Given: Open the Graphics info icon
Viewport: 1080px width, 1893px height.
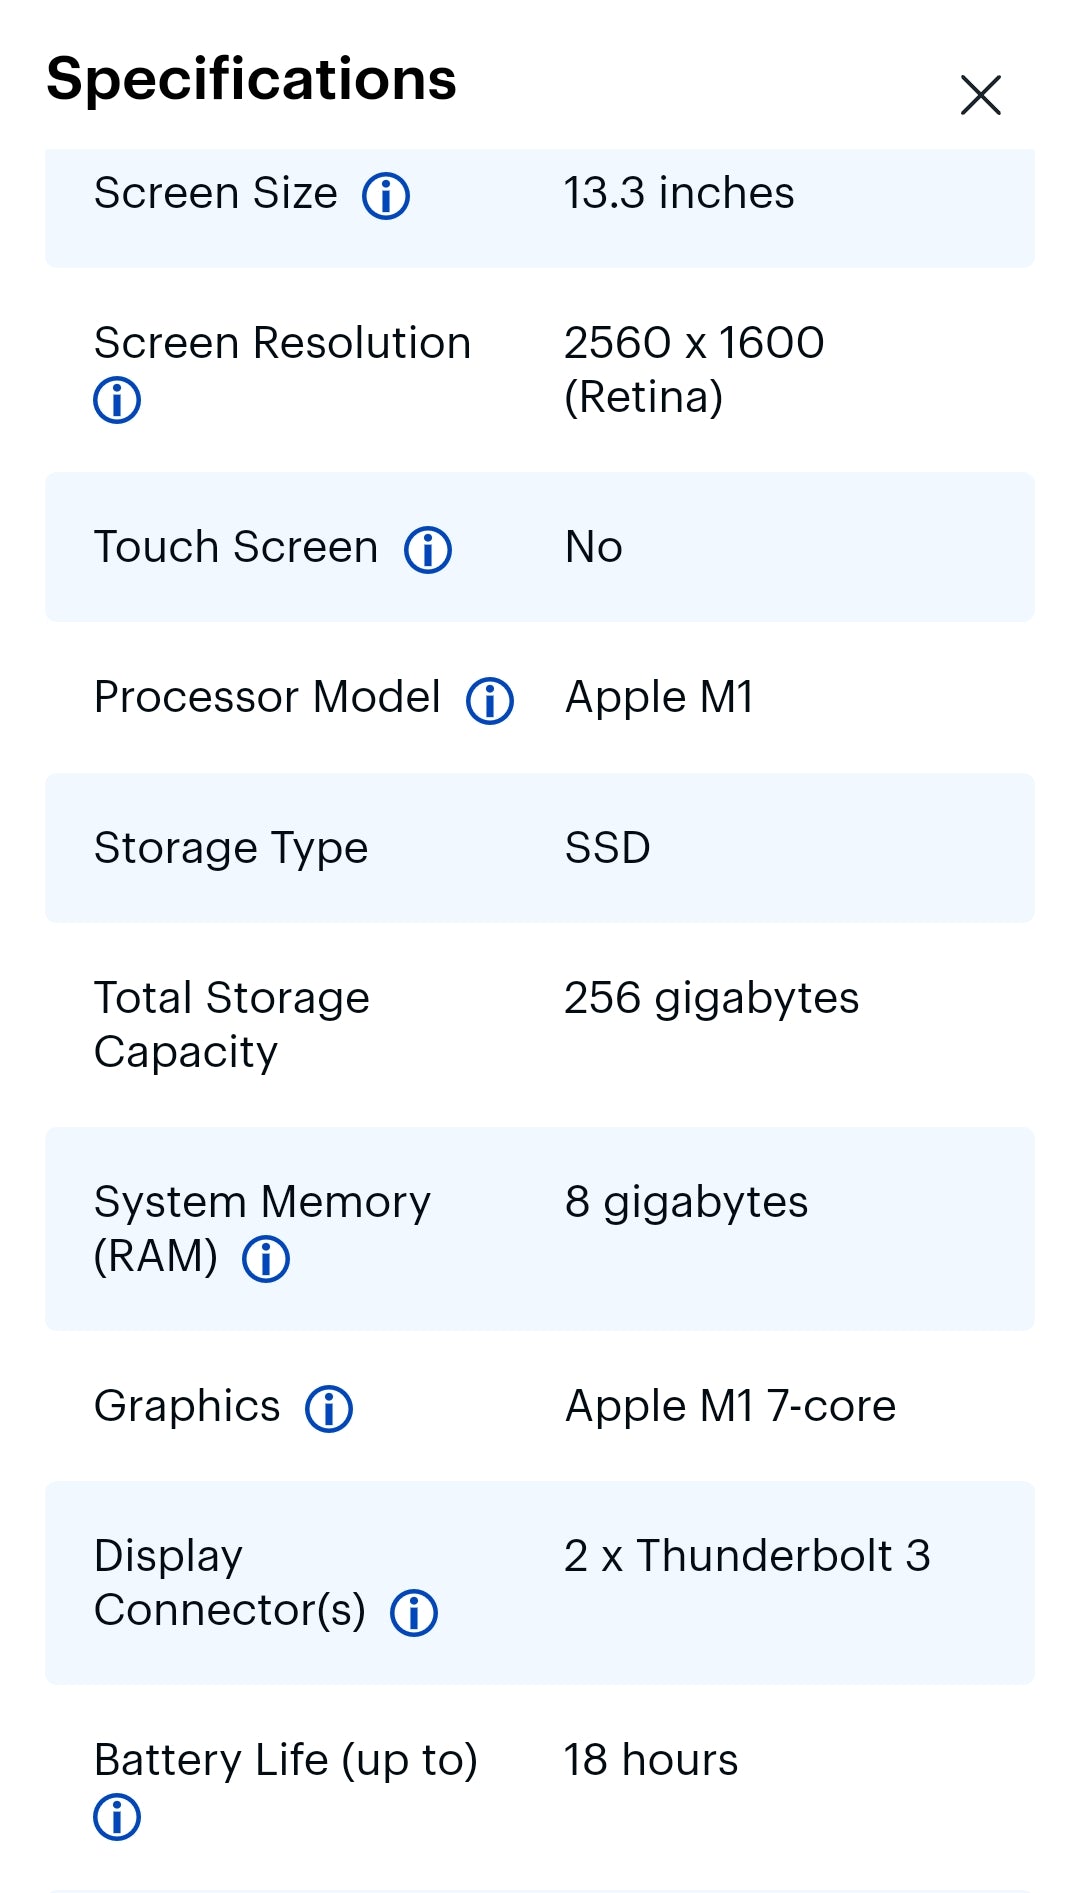Looking at the screenshot, I should (329, 1409).
